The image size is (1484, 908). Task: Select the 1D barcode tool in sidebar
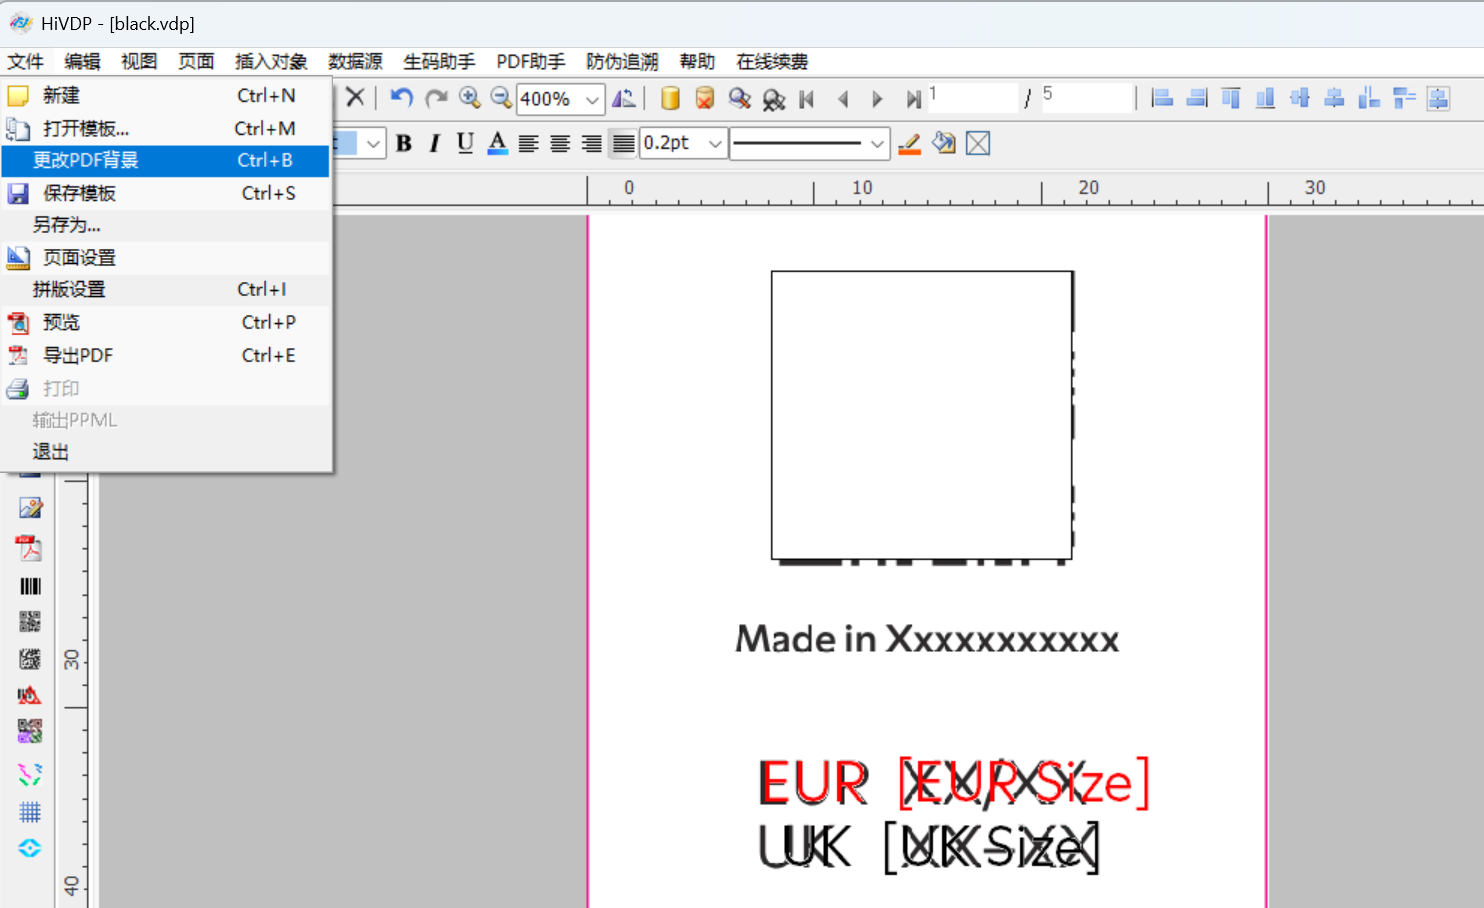click(30, 586)
